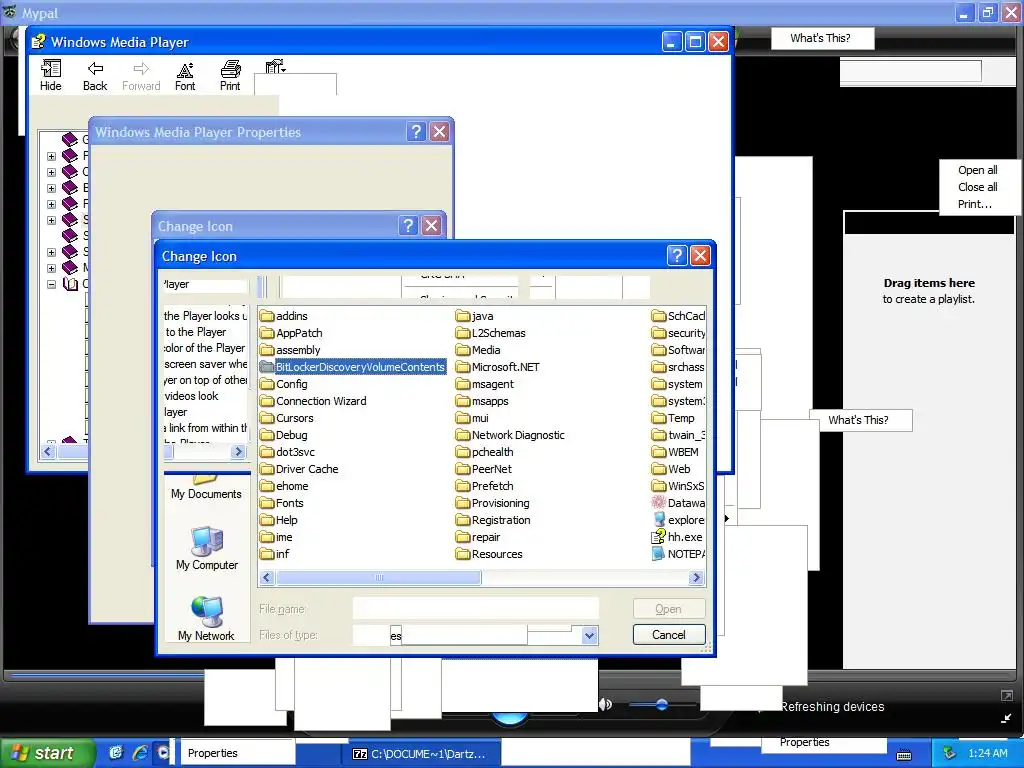Open Font options in help toolbar
The image size is (1024, 768).
(185, 75)
